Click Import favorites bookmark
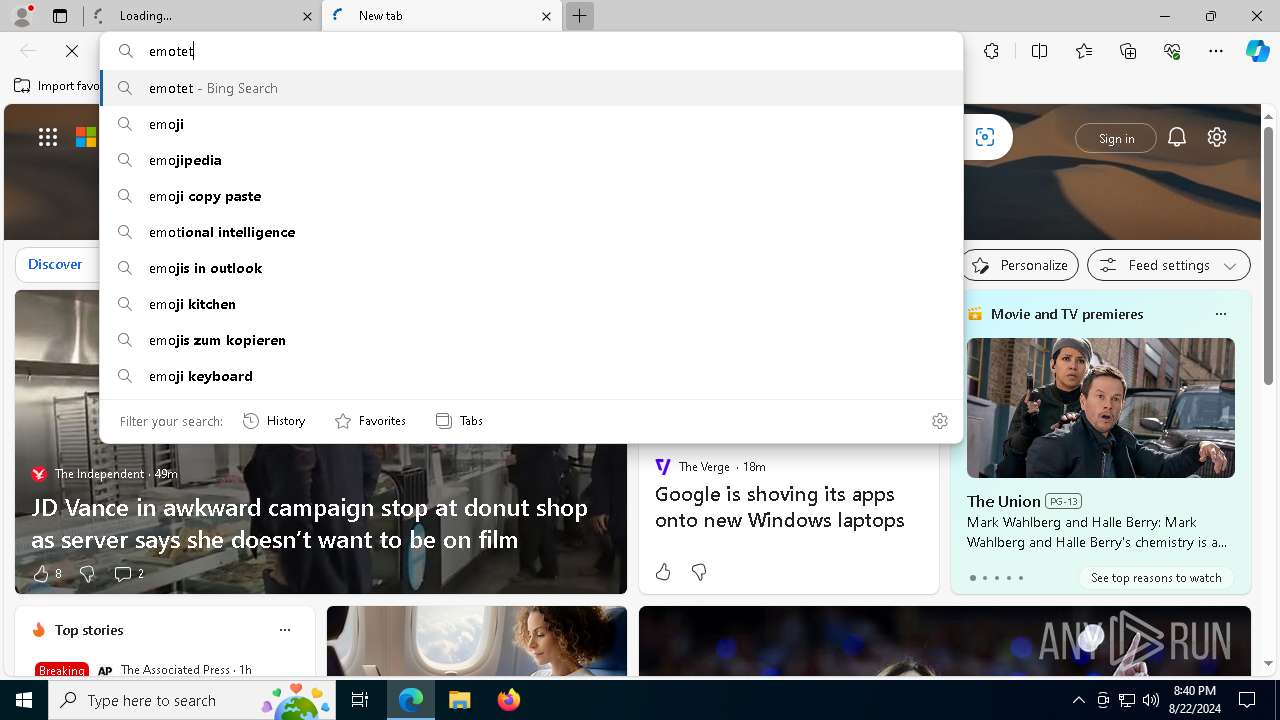 tap(57, 86)
